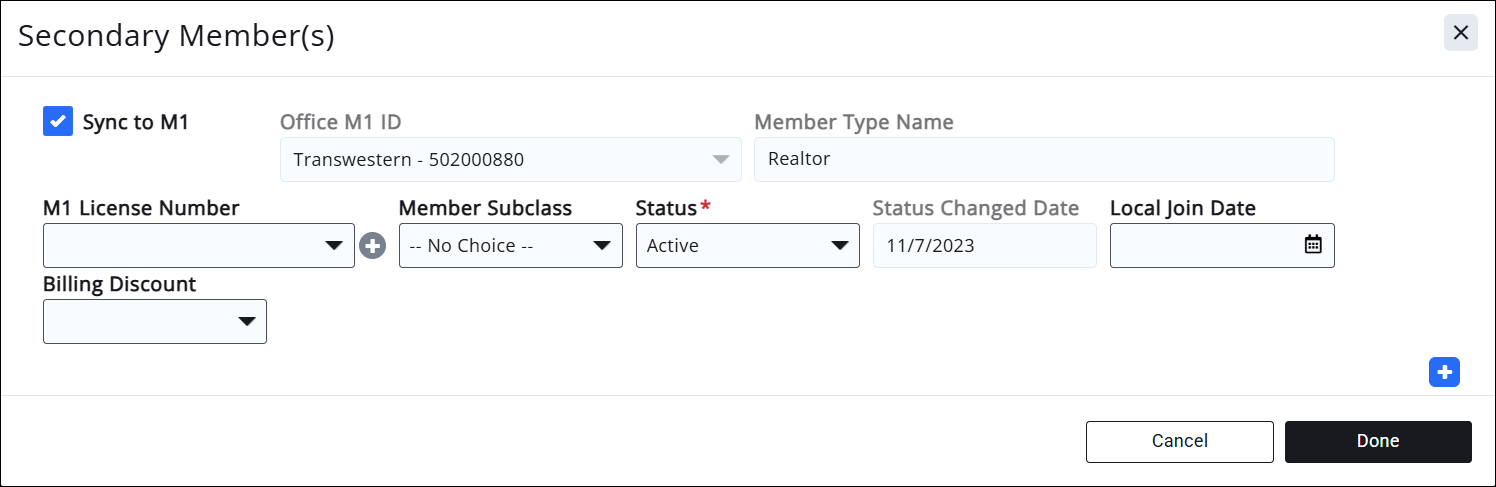Viewport: 1496px width, 487px height.
Task: Click the Billing Discount label text
Action: pyautogui.click(x=119, y=284)
